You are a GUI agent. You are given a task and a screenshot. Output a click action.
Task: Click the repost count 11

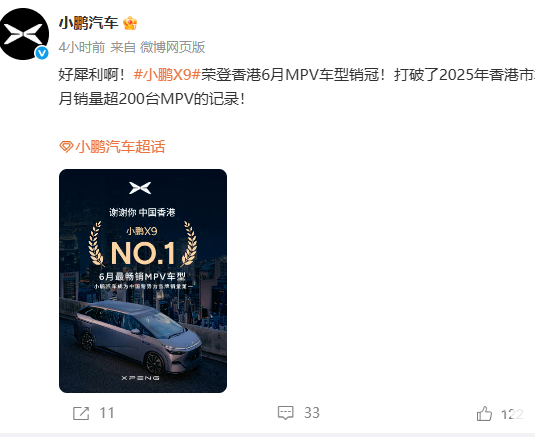click(x=107, y=413)
